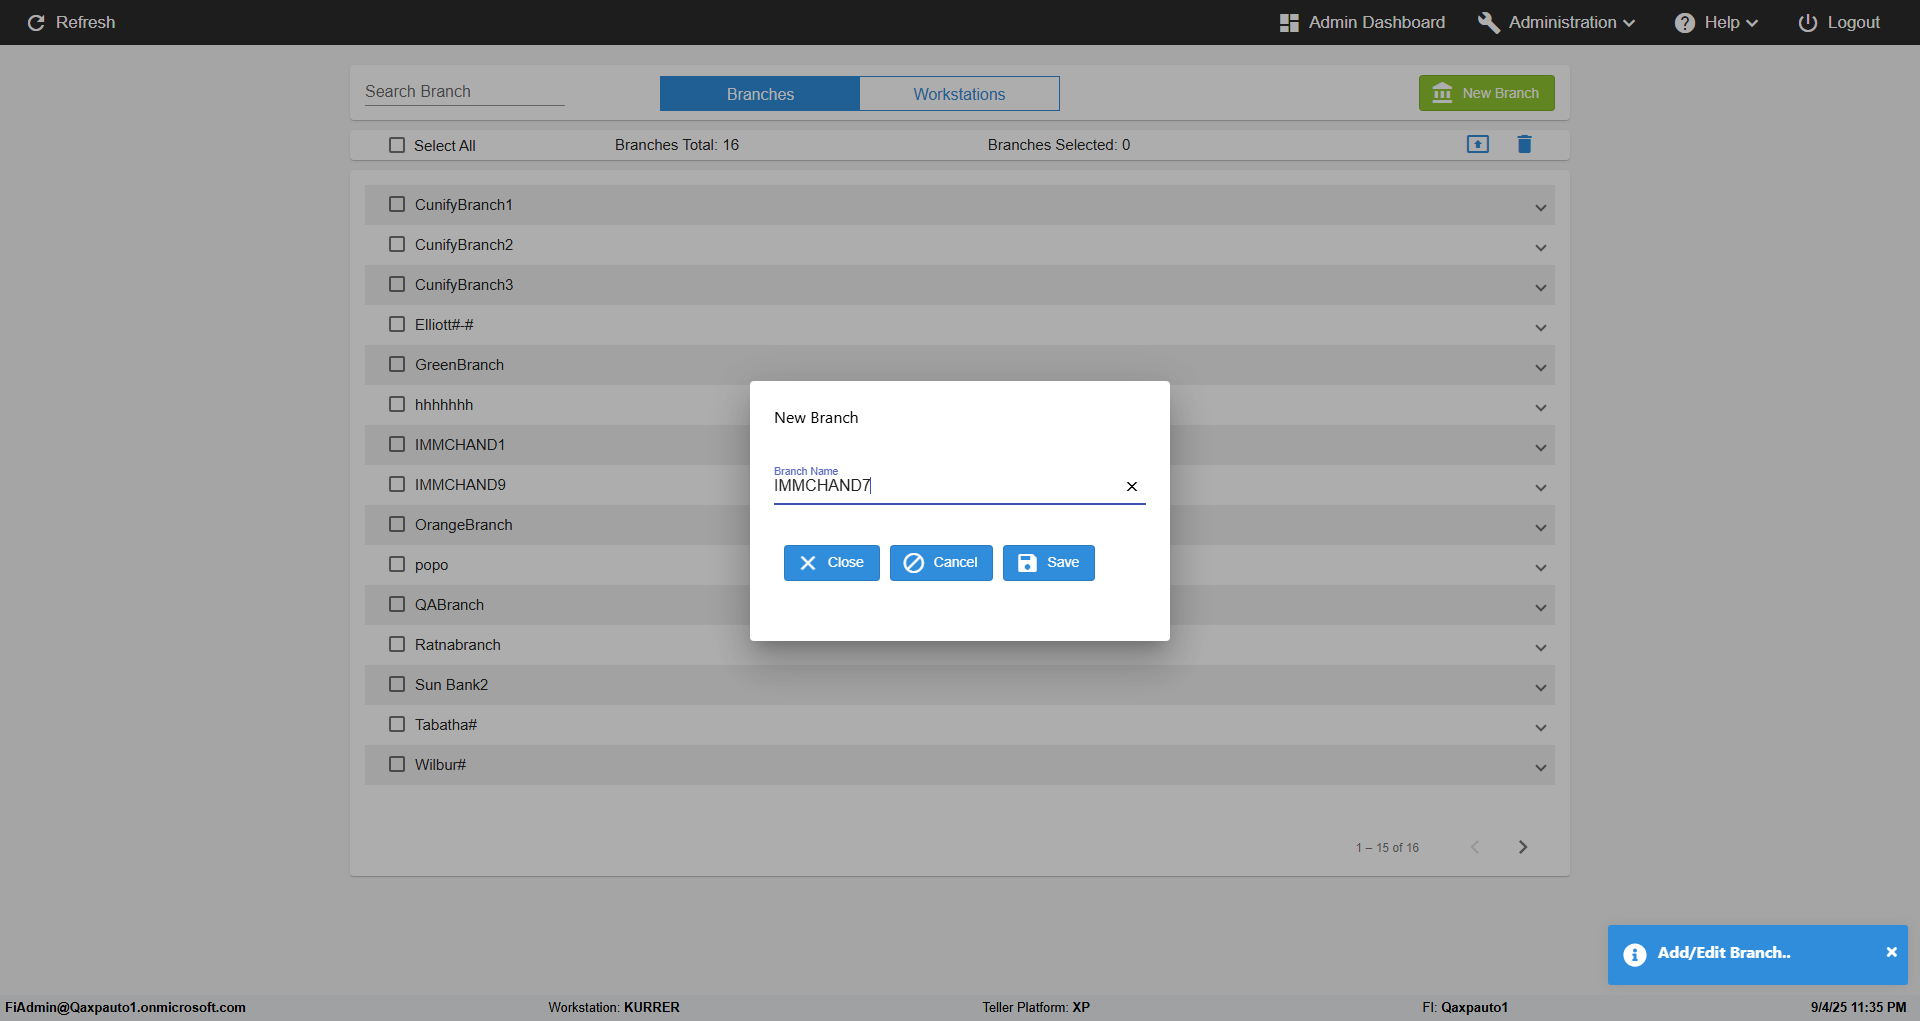The height and width of the screenshot is (1021, 1920).
Task: Expand the CunifyBranch1 row
Action: pos(1540,207)
